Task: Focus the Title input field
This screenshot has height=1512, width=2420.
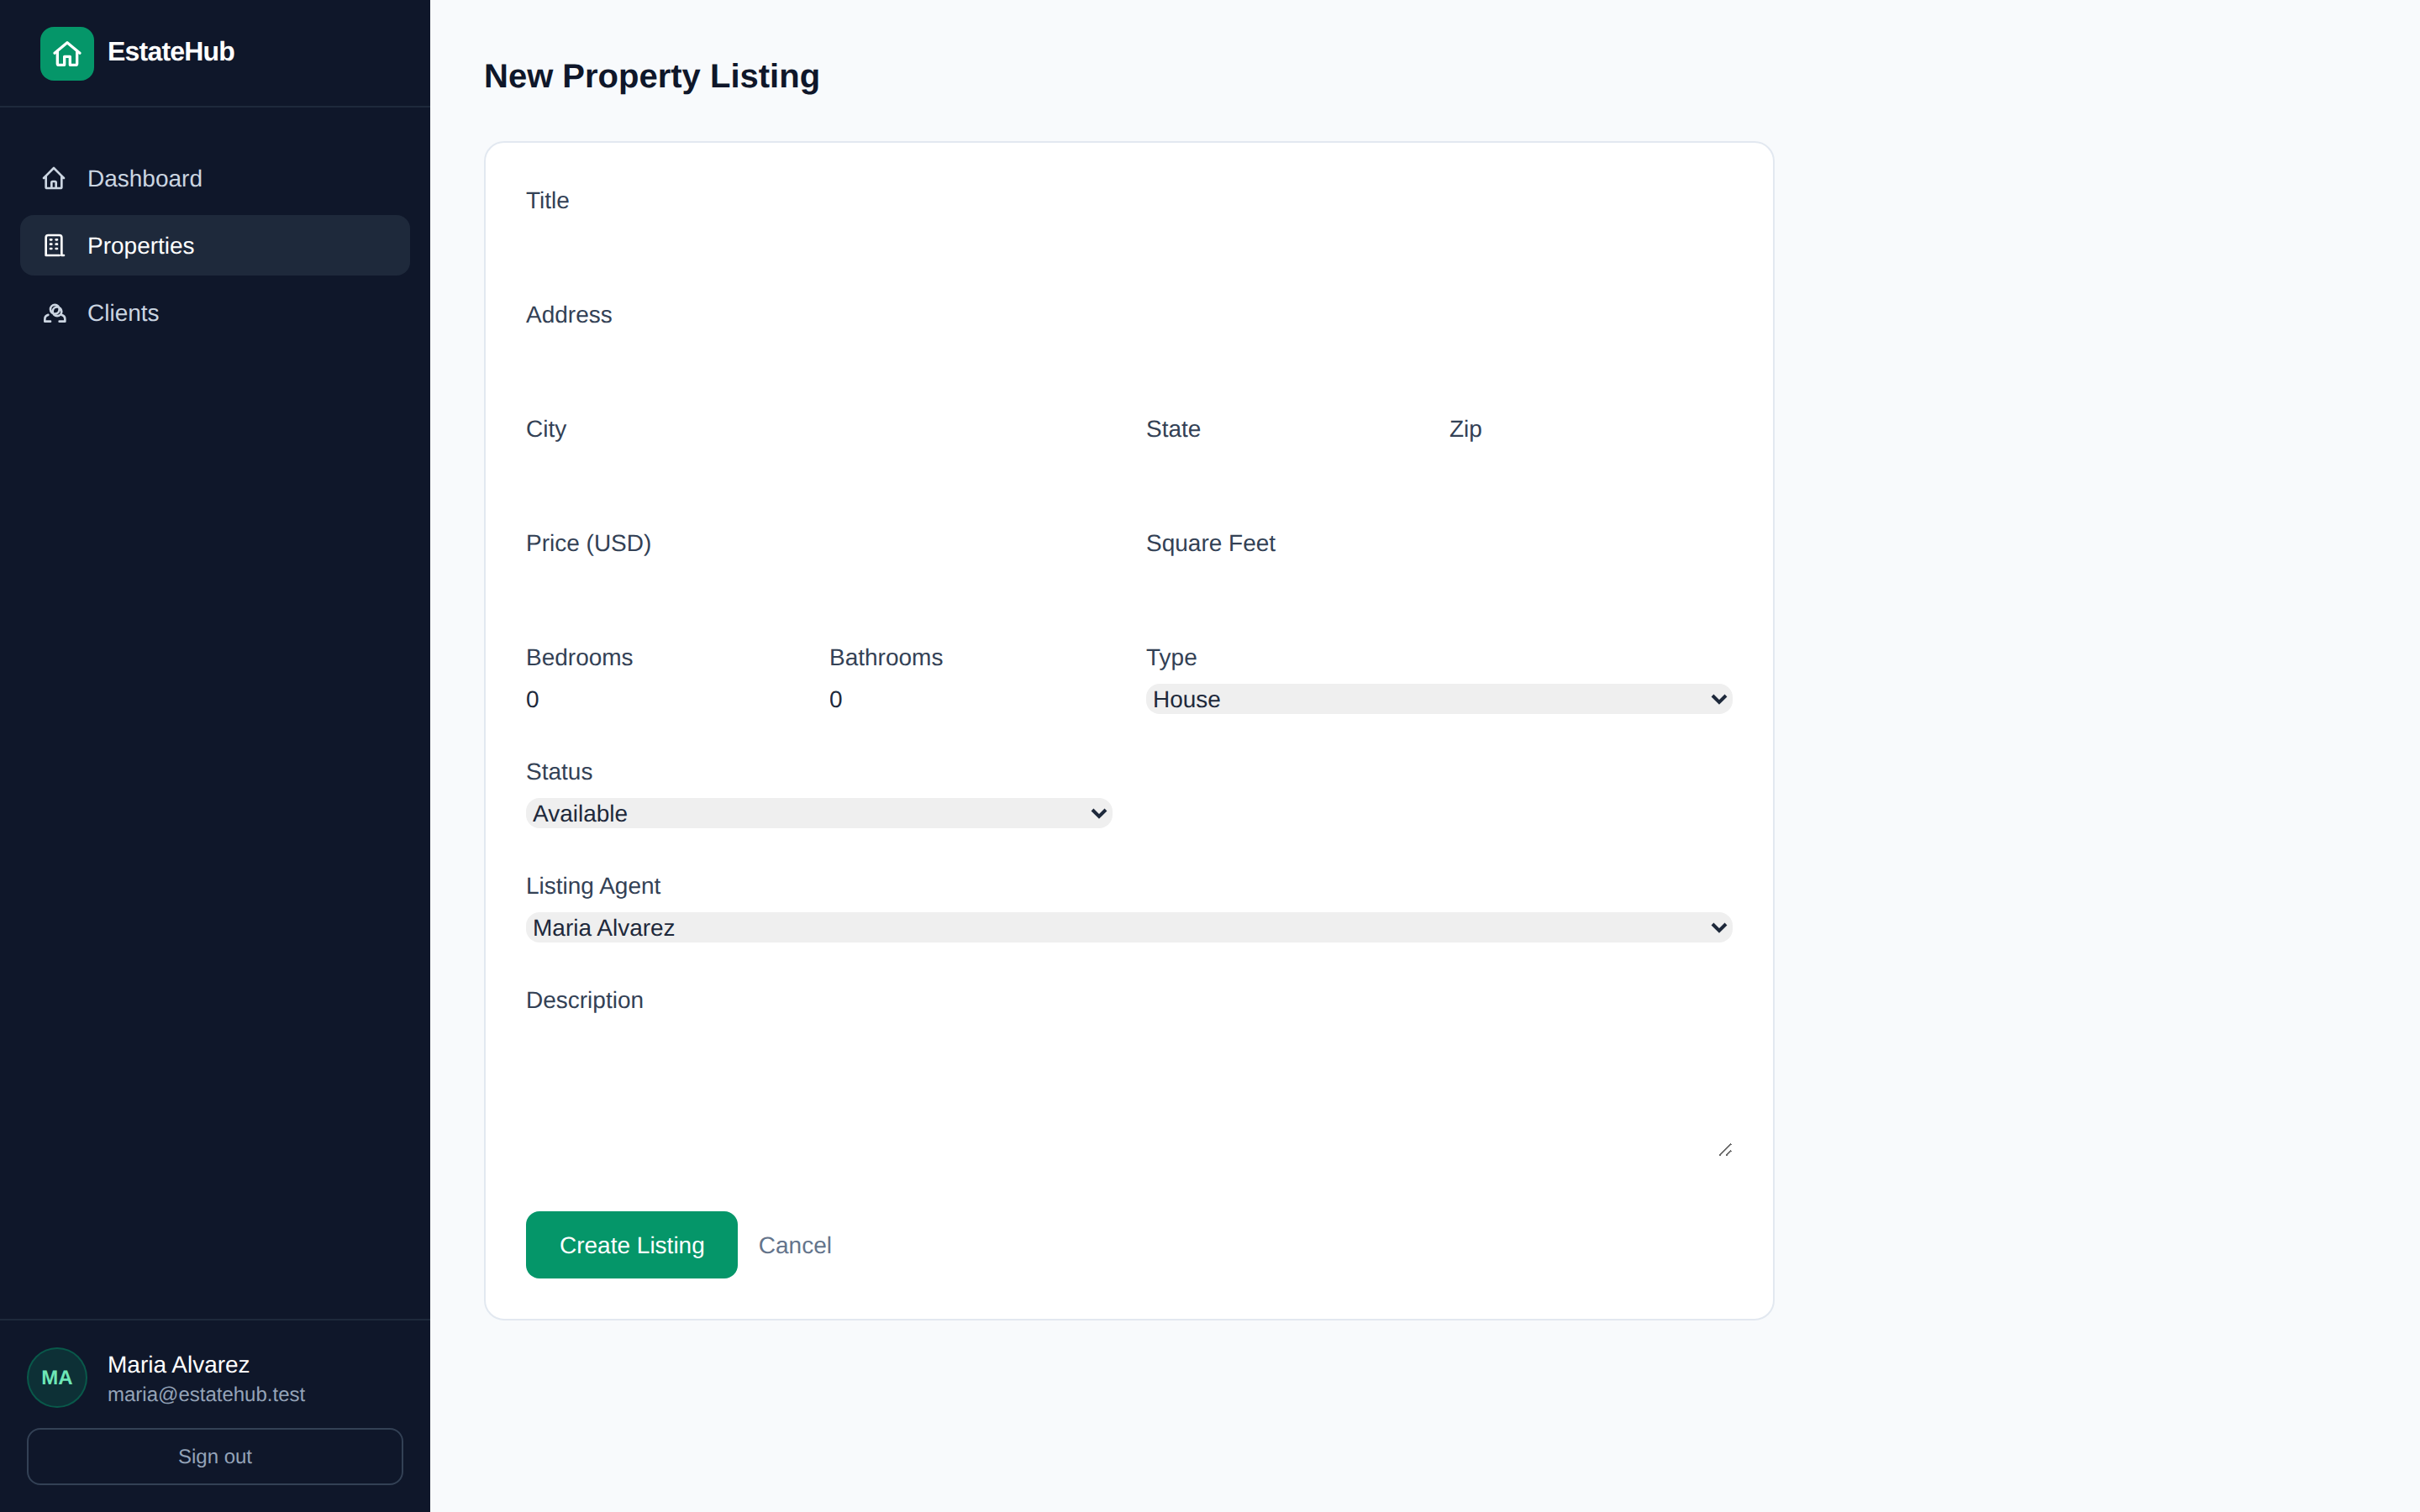Action: 1128,242
